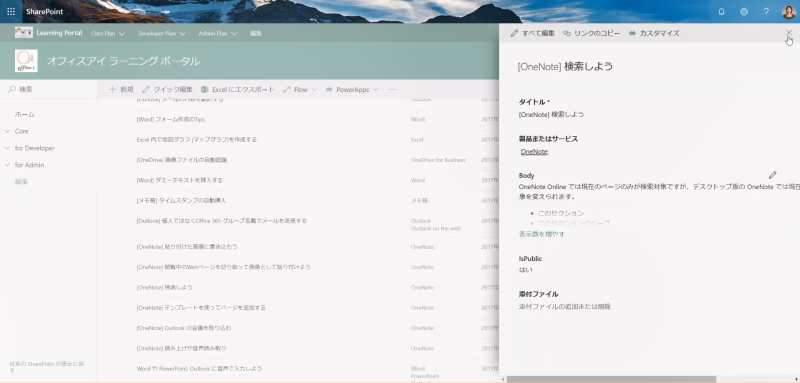
Task: Click the Learning Portal site name
Action: point(59,33)
